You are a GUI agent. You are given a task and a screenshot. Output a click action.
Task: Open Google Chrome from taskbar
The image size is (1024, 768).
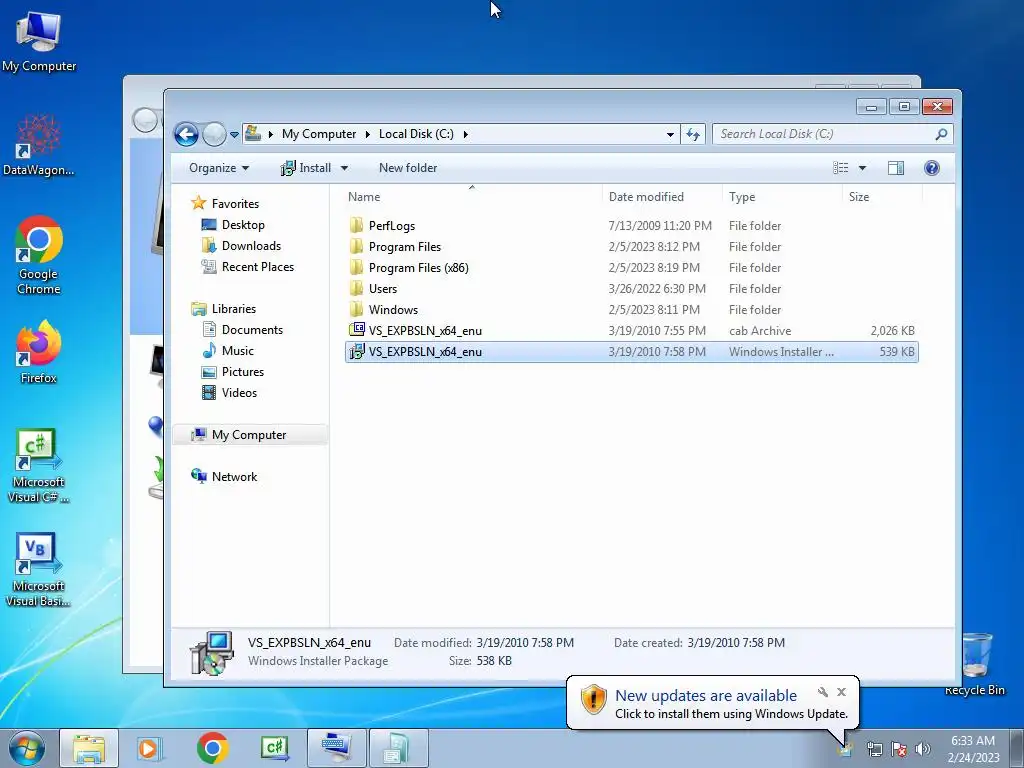[212, 748]
